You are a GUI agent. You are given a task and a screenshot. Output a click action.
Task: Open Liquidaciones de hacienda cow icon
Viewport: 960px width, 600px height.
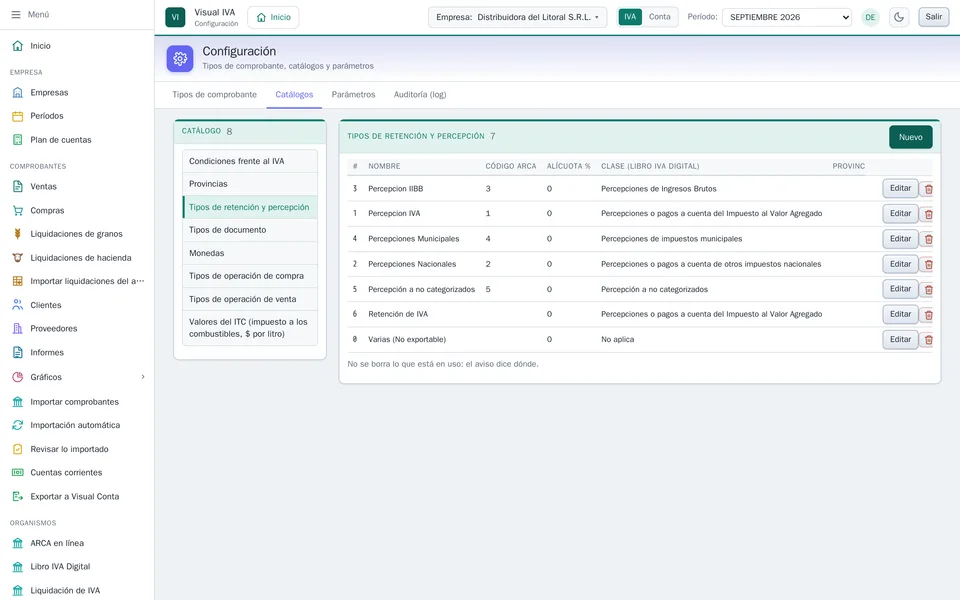tap(18, 258)
